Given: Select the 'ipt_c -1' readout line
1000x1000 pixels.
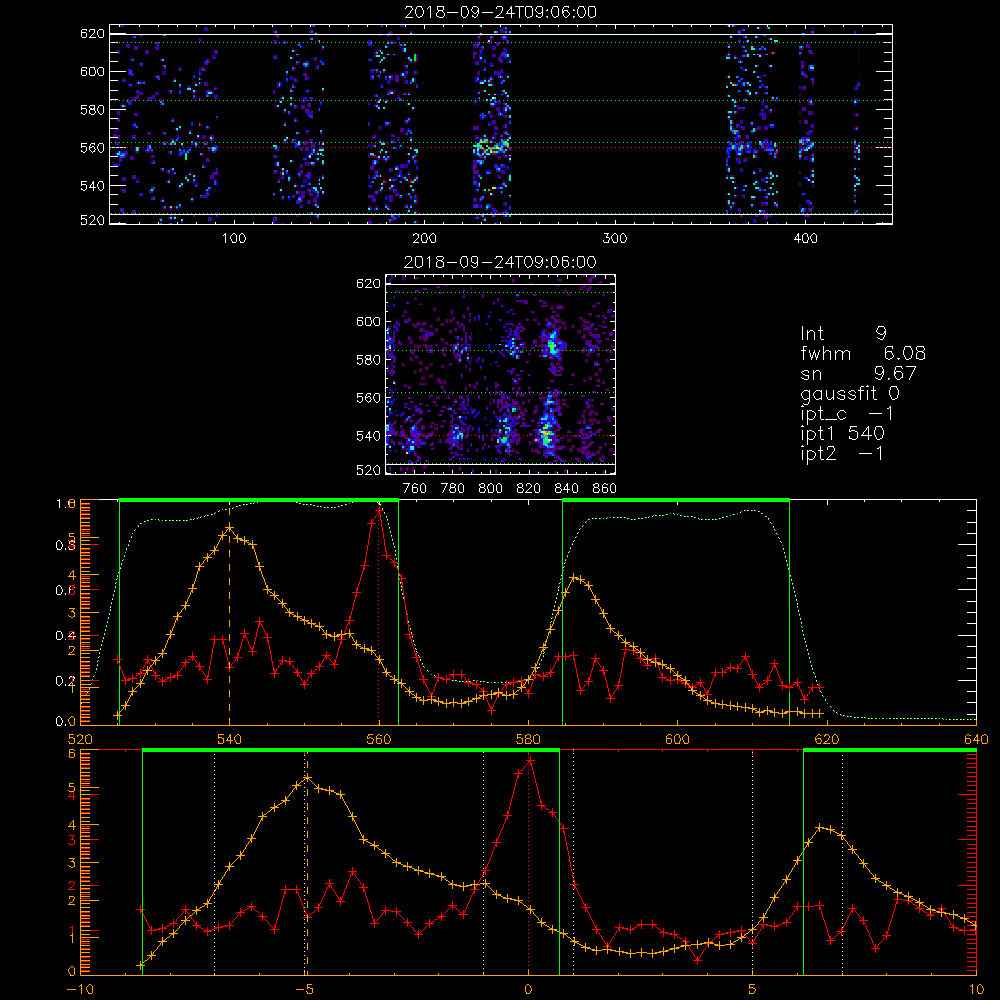Looking at the screenshot, I should 847,414.
